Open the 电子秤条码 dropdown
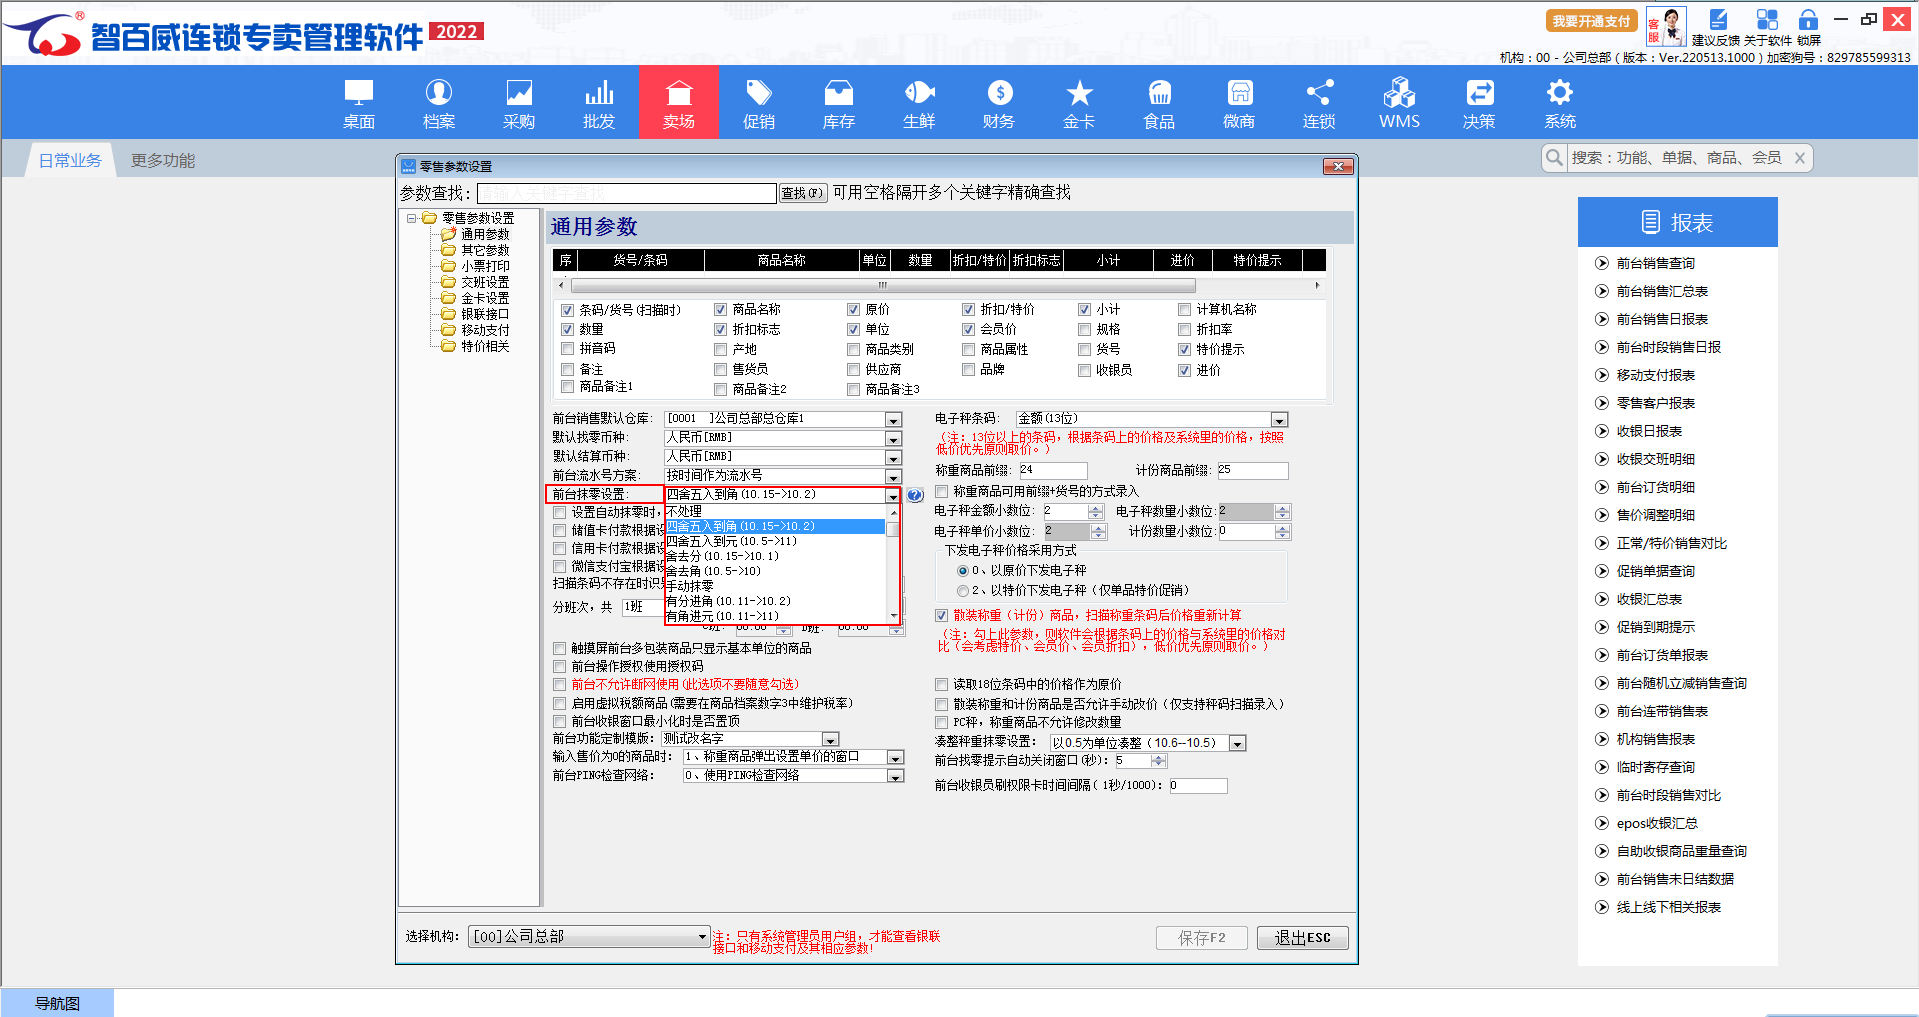 [1279, 420]
